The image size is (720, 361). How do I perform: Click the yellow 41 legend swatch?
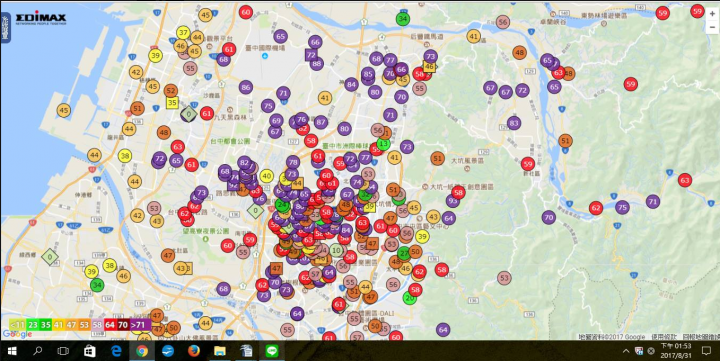(58, 325)
